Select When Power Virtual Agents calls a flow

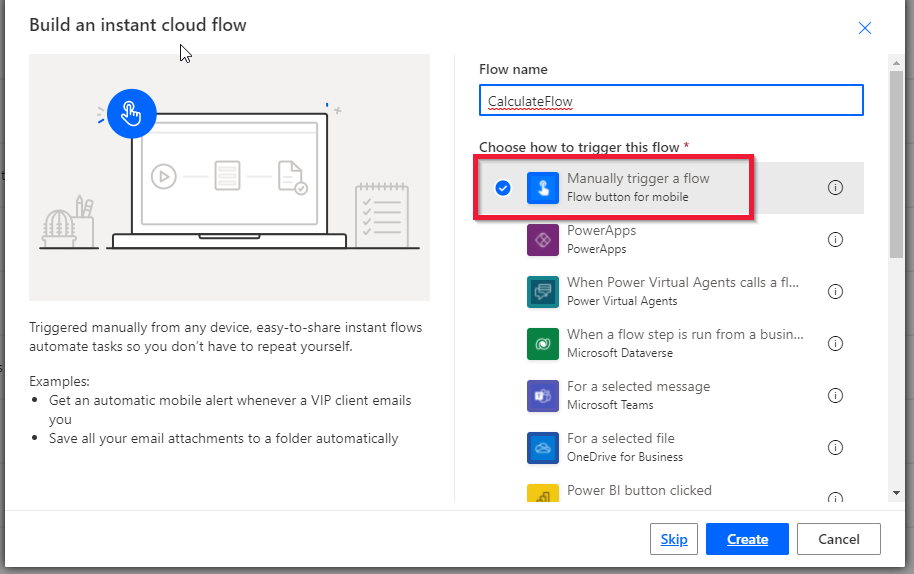(671, 291)
